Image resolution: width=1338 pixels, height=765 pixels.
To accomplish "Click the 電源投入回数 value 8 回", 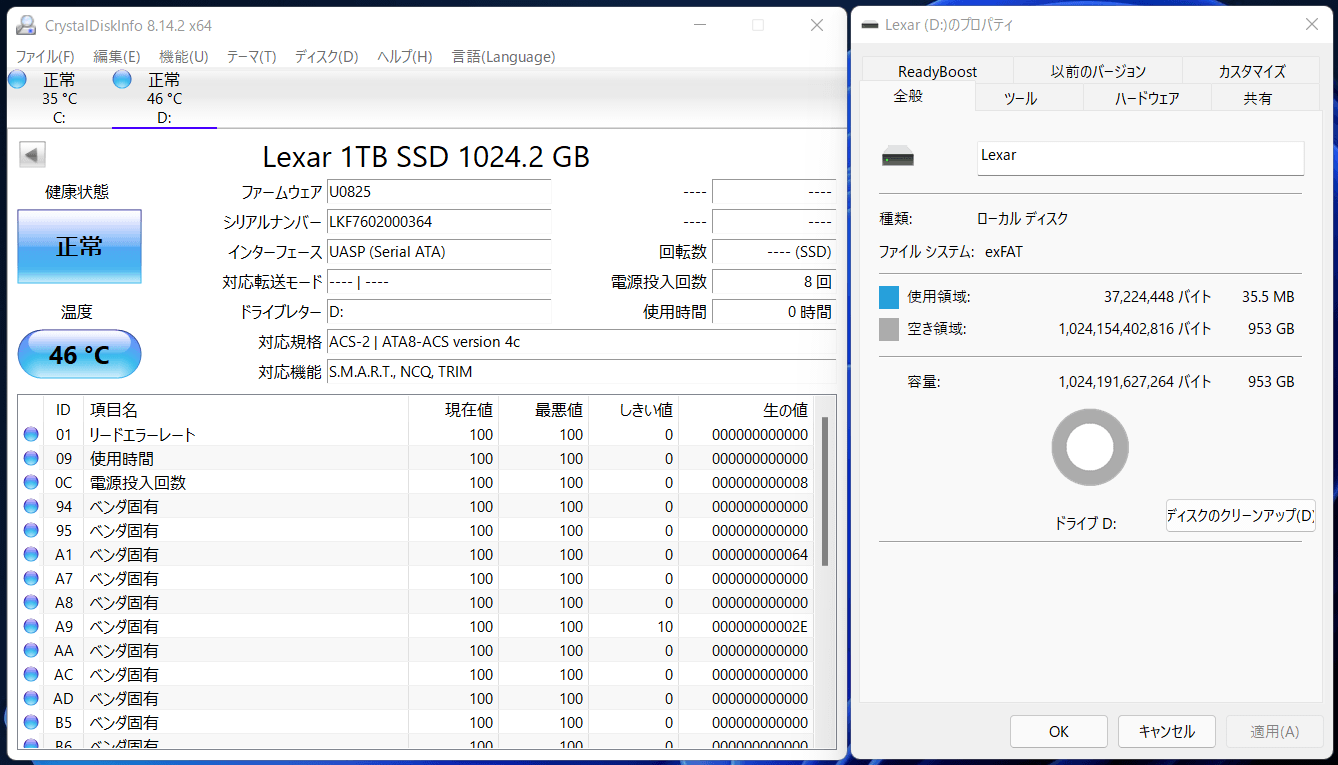I will tap(774, 282).
